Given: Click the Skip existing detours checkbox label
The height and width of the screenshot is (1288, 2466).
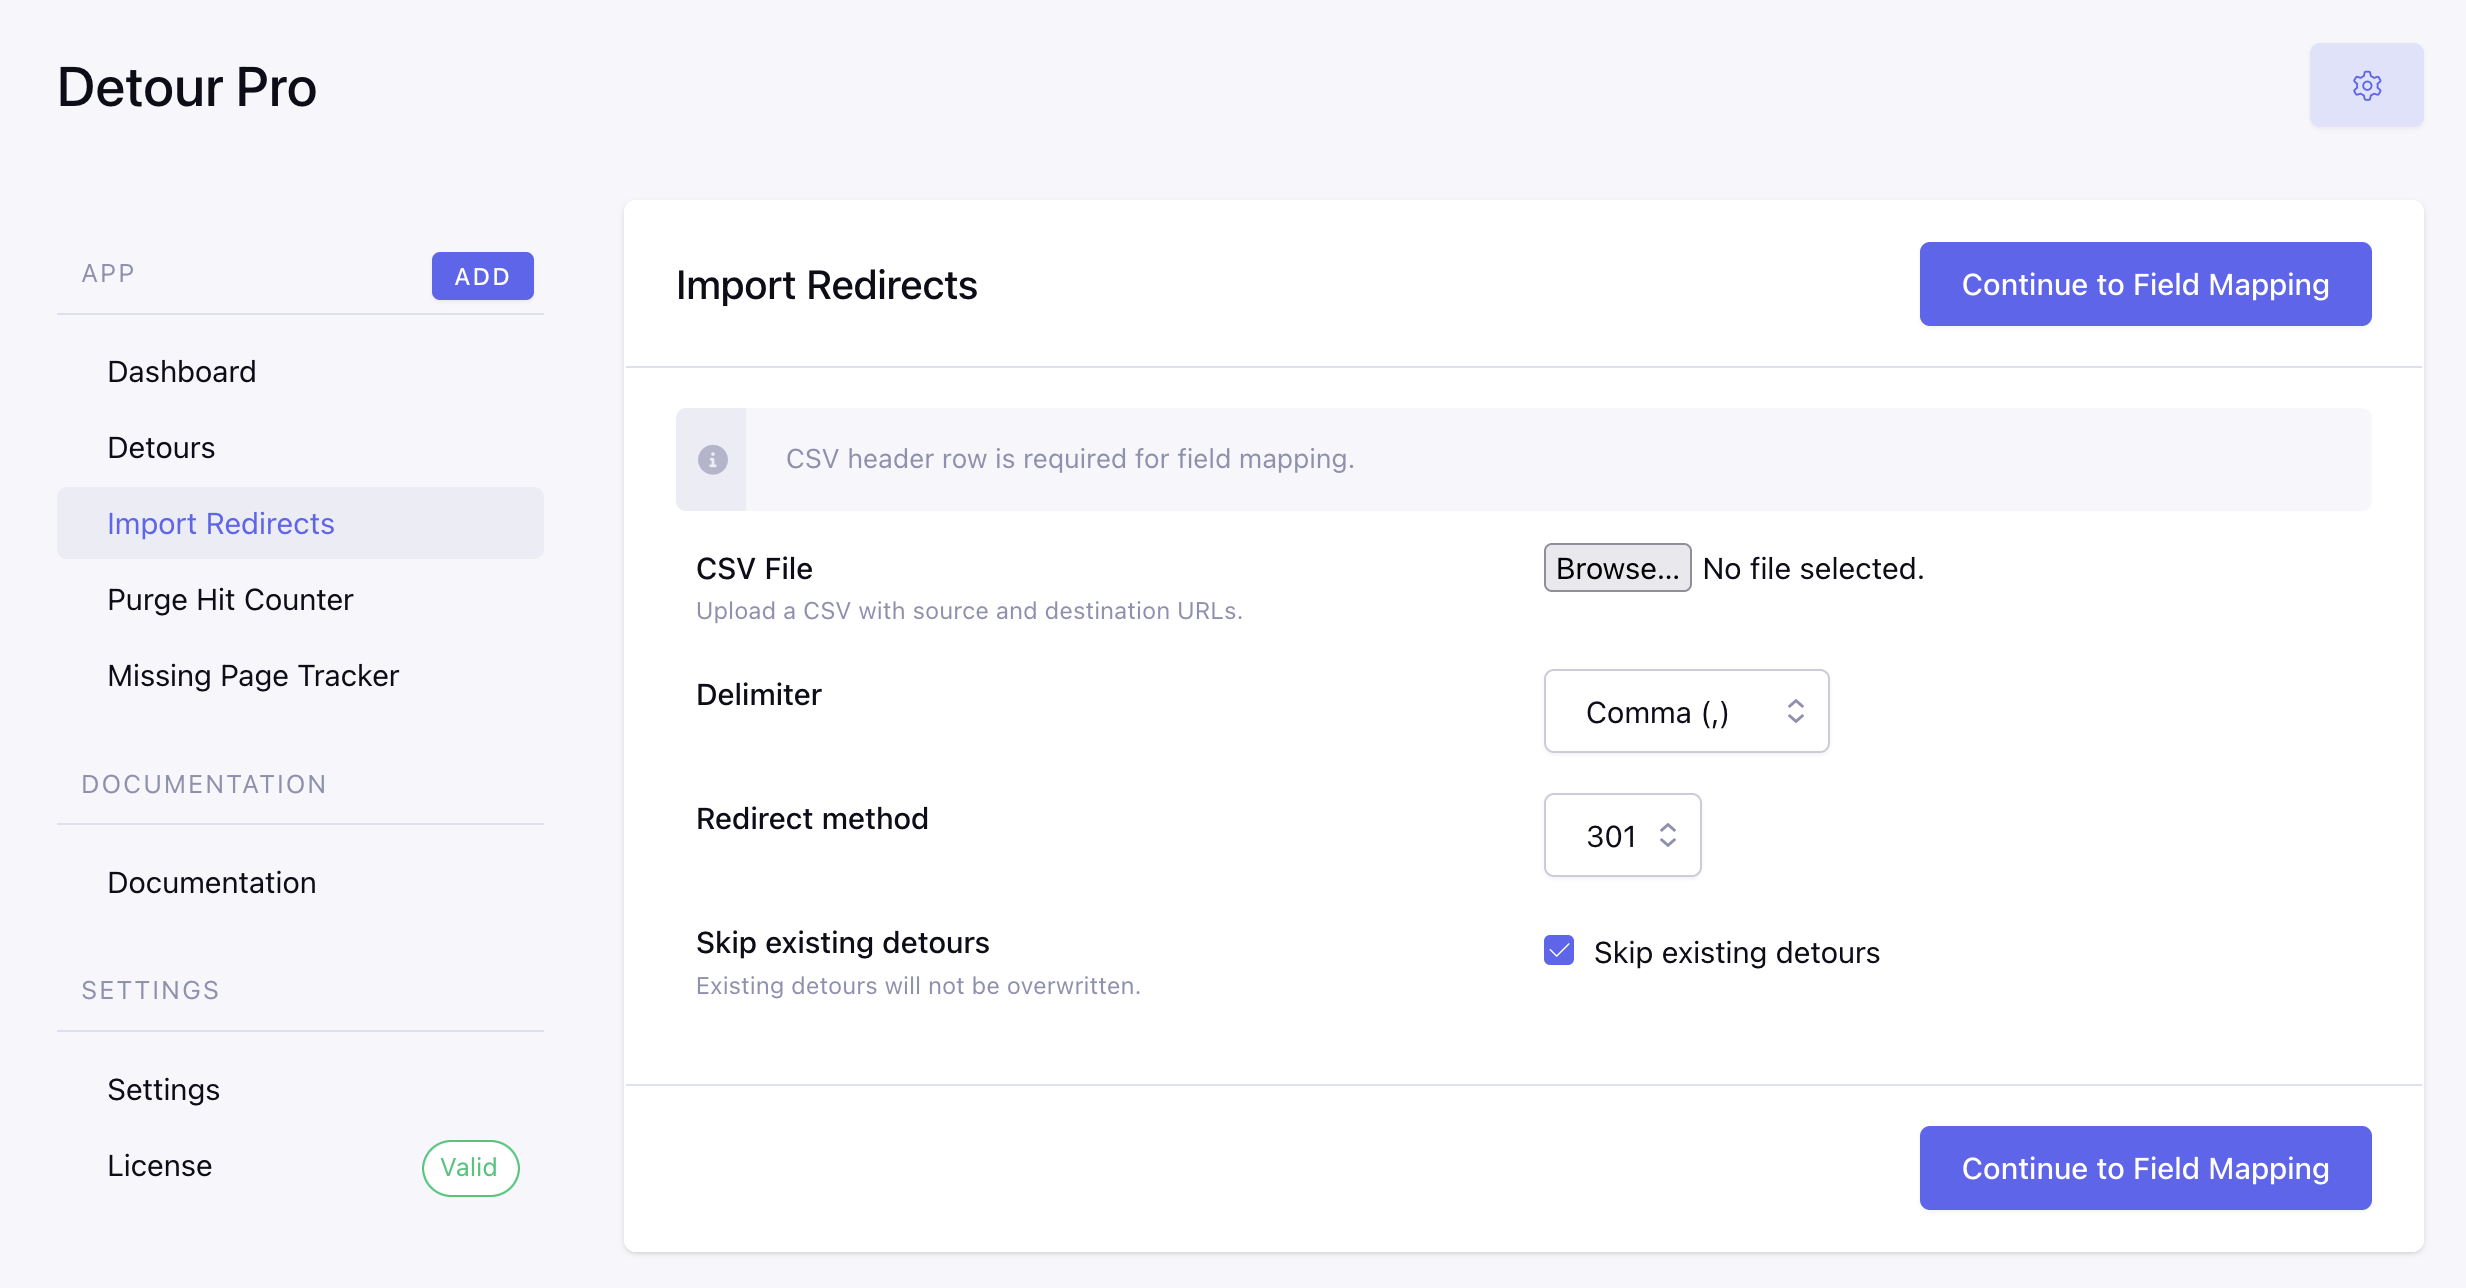Looking at the screenshot, I should tap(1736, 953).
